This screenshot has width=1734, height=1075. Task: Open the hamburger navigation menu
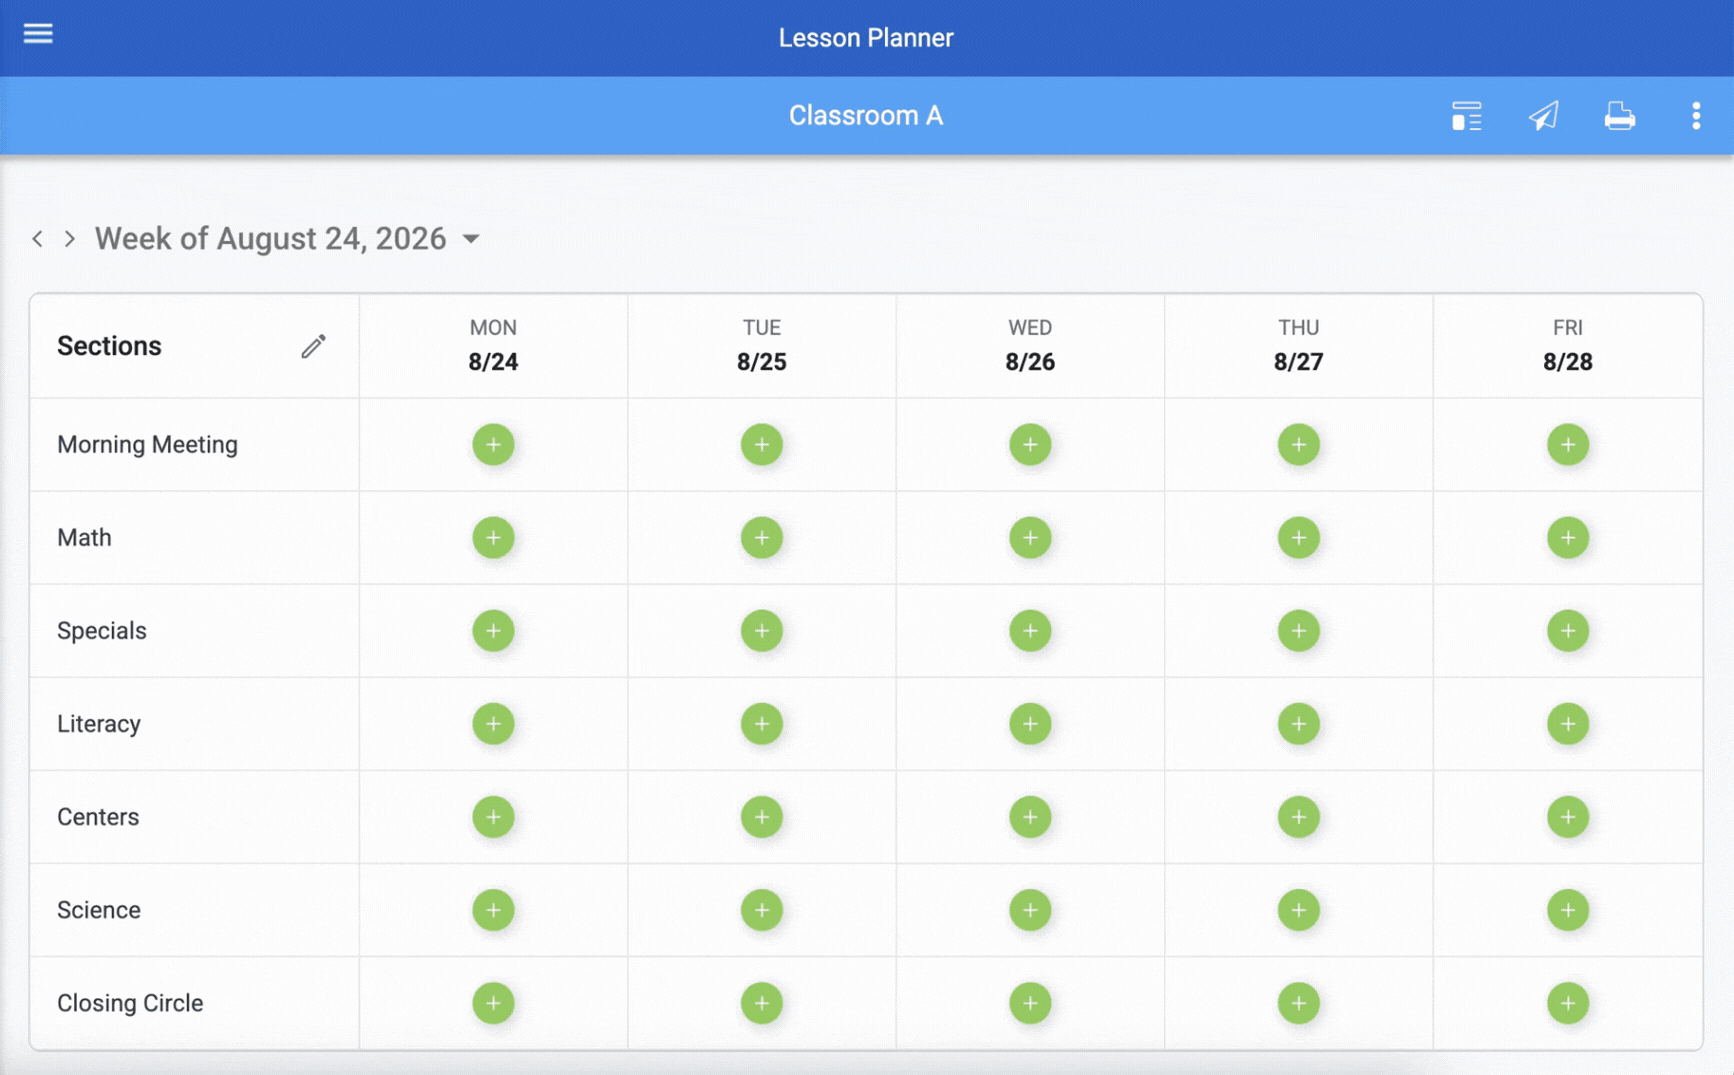click(38, 33)
